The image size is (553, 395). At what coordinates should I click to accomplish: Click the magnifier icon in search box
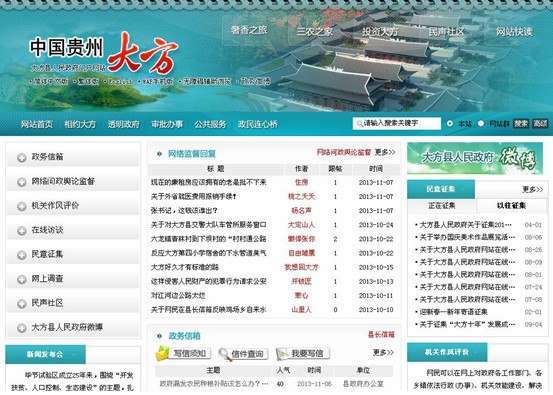pos(359,123)
